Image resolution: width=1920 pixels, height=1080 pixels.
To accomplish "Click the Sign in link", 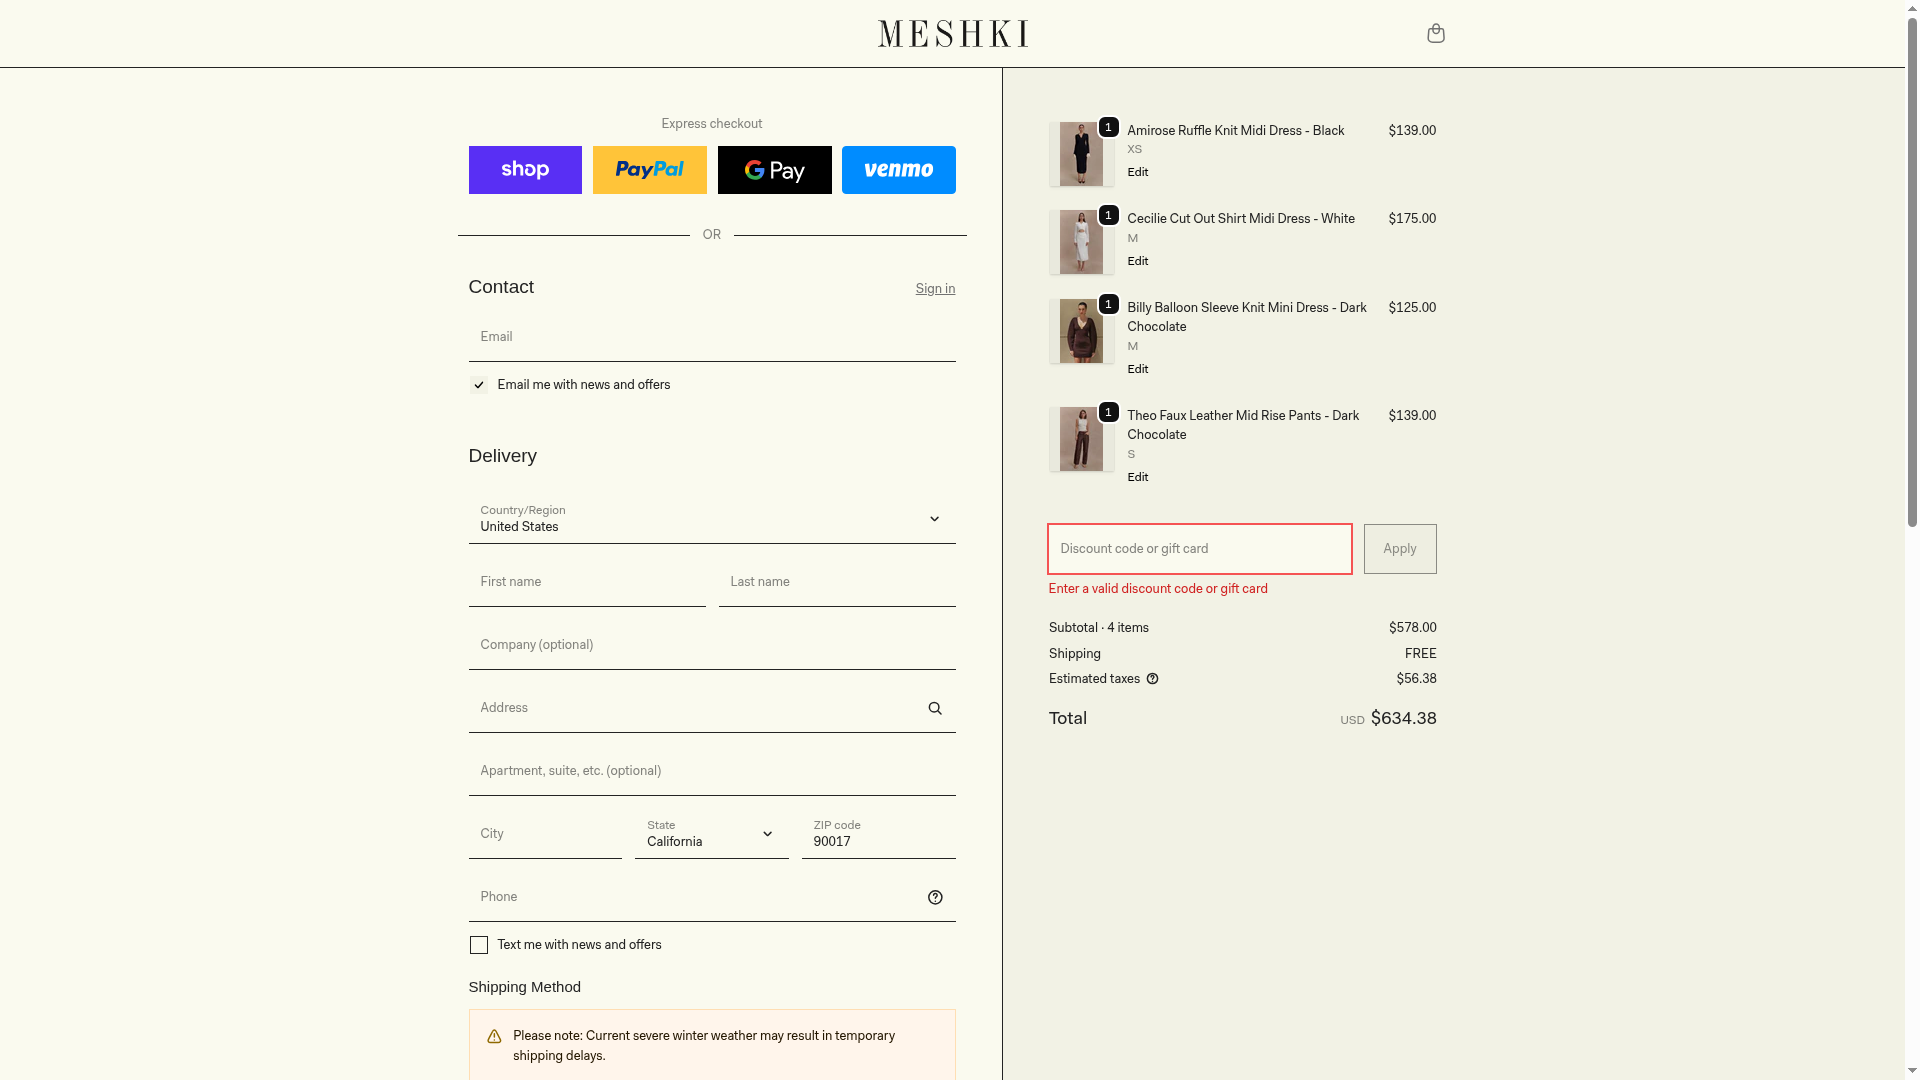I will [x=935, y=289].
